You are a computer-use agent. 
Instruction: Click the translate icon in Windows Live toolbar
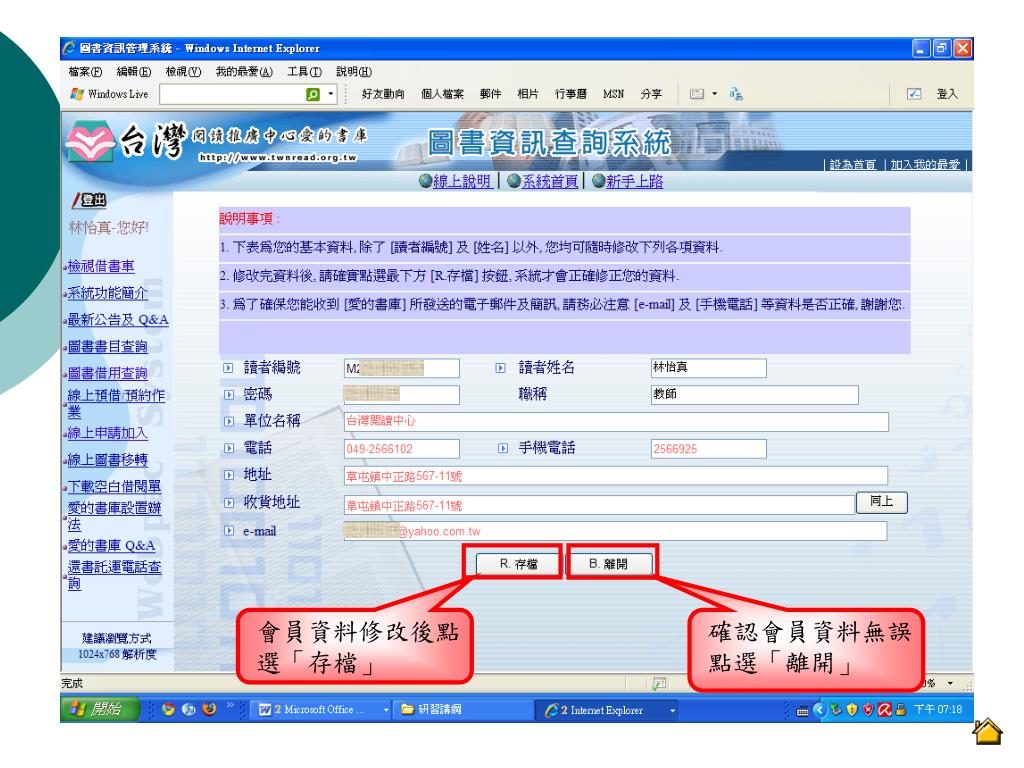click(736, 94)
